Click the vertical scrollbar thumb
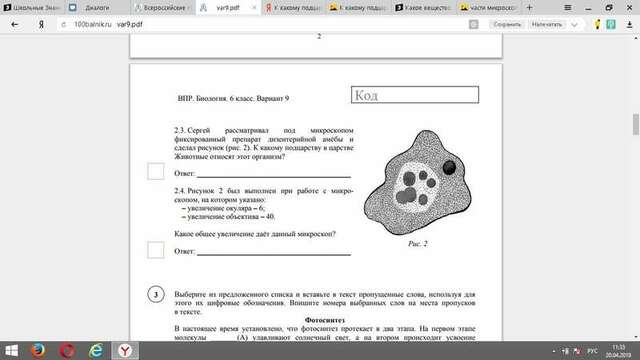 pos(636,124)
